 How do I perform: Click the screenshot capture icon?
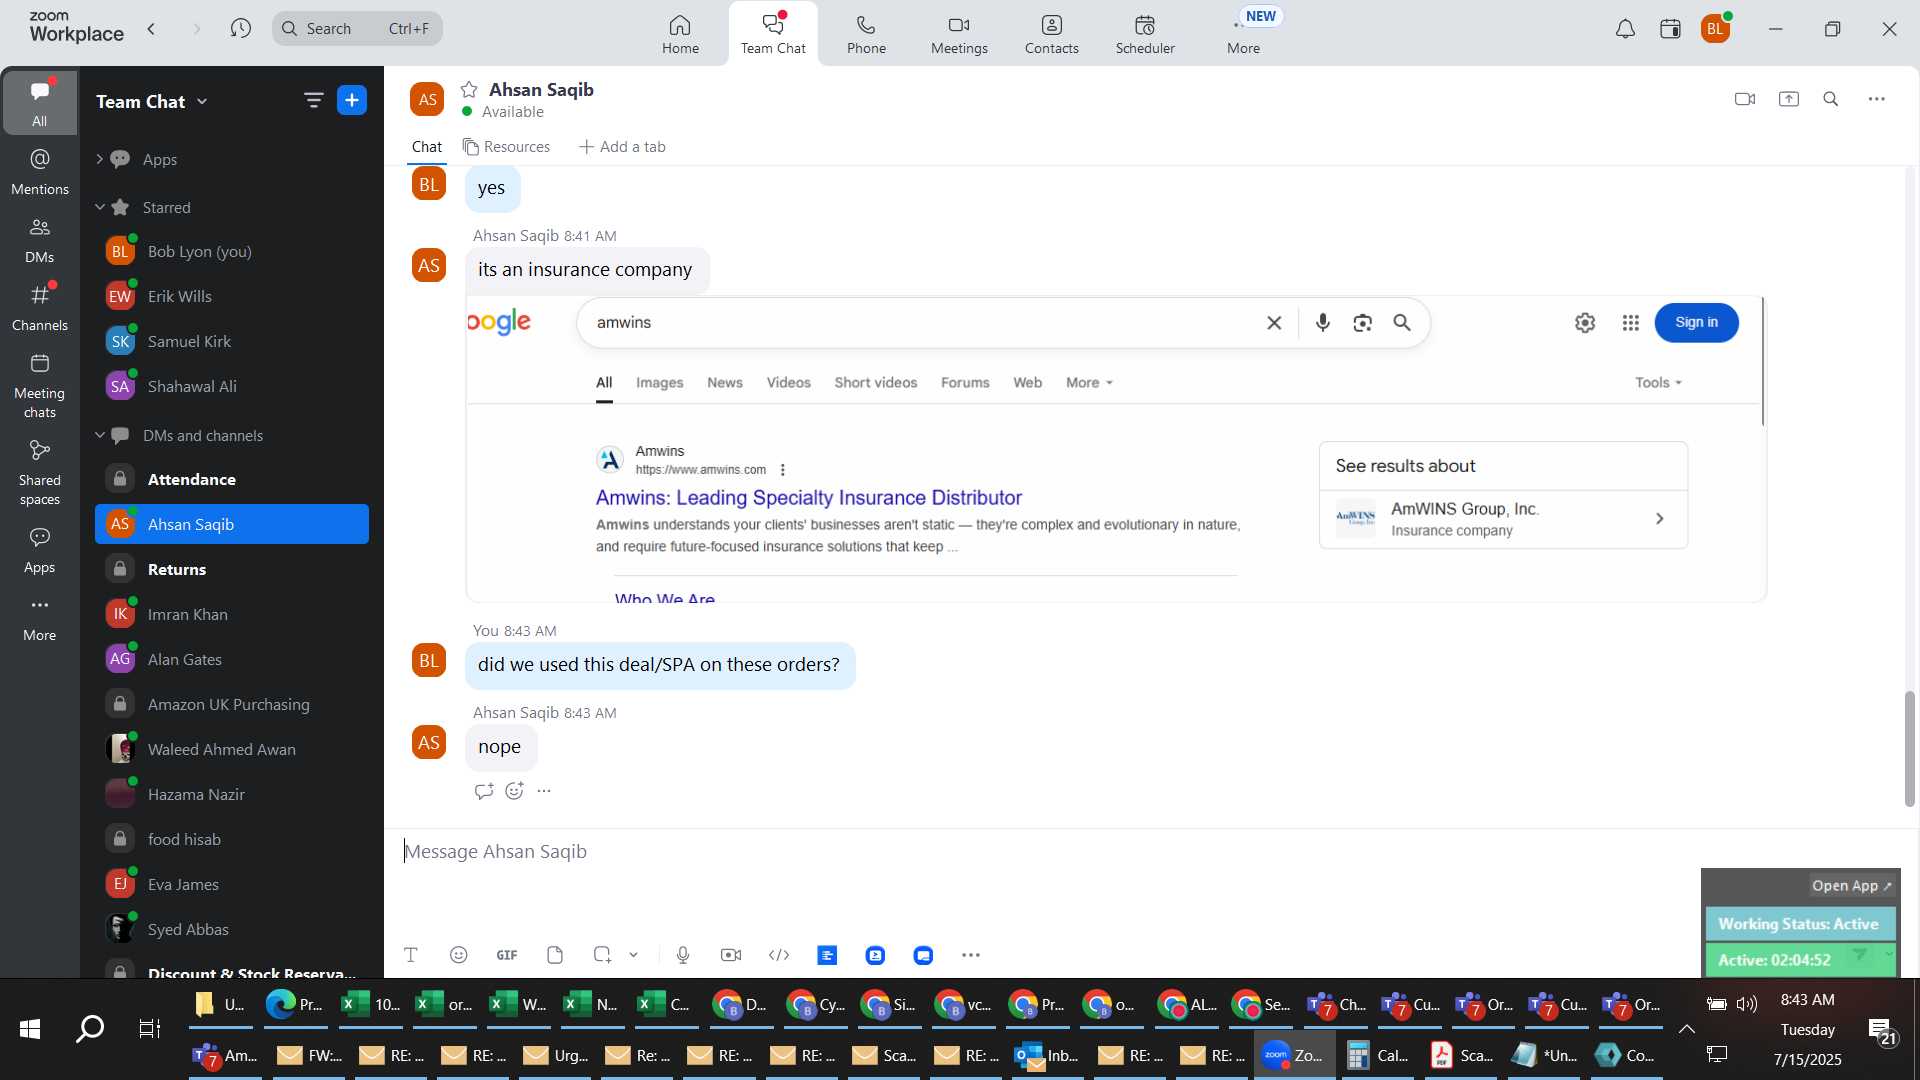click(x=602, y=955)
